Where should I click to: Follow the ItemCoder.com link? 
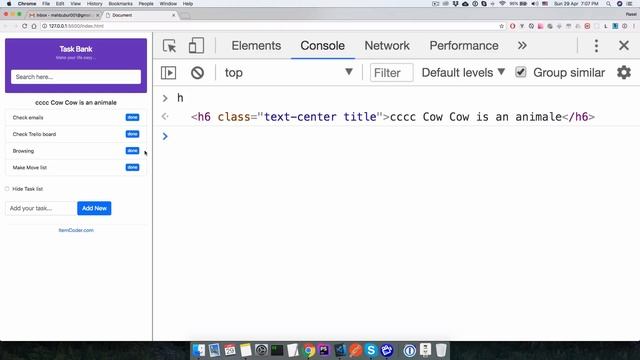tap(76, 230)
